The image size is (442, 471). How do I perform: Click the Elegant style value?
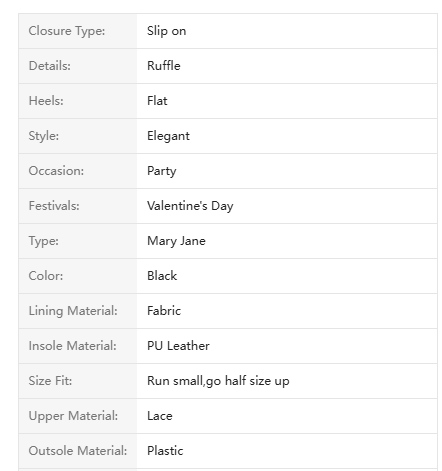168,136
